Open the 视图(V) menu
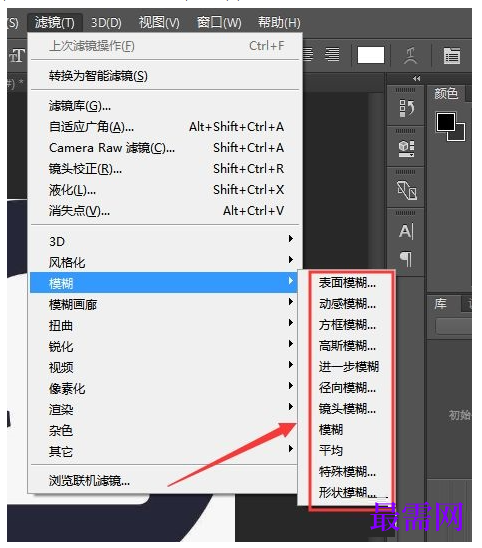Image resolution: width=482 pixels, height=548 pixels. click(x=159, y=23)
